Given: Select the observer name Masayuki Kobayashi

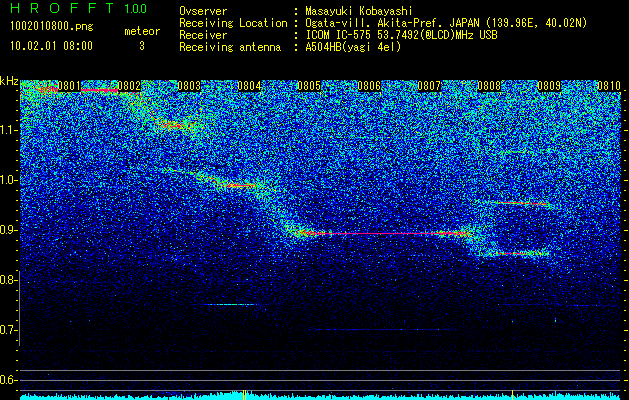Looking at the screenshot, I should click(359, 11).
